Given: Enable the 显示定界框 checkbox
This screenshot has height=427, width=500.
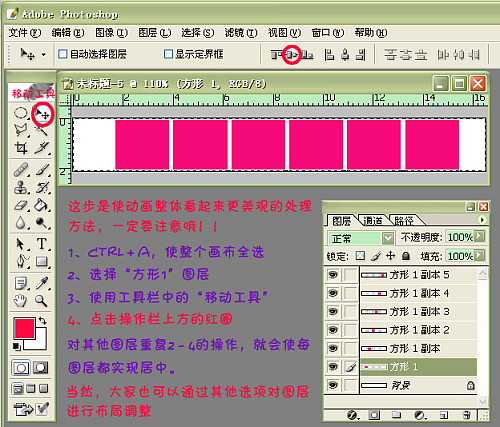Looking at the screenshot, I should (168, 54).
